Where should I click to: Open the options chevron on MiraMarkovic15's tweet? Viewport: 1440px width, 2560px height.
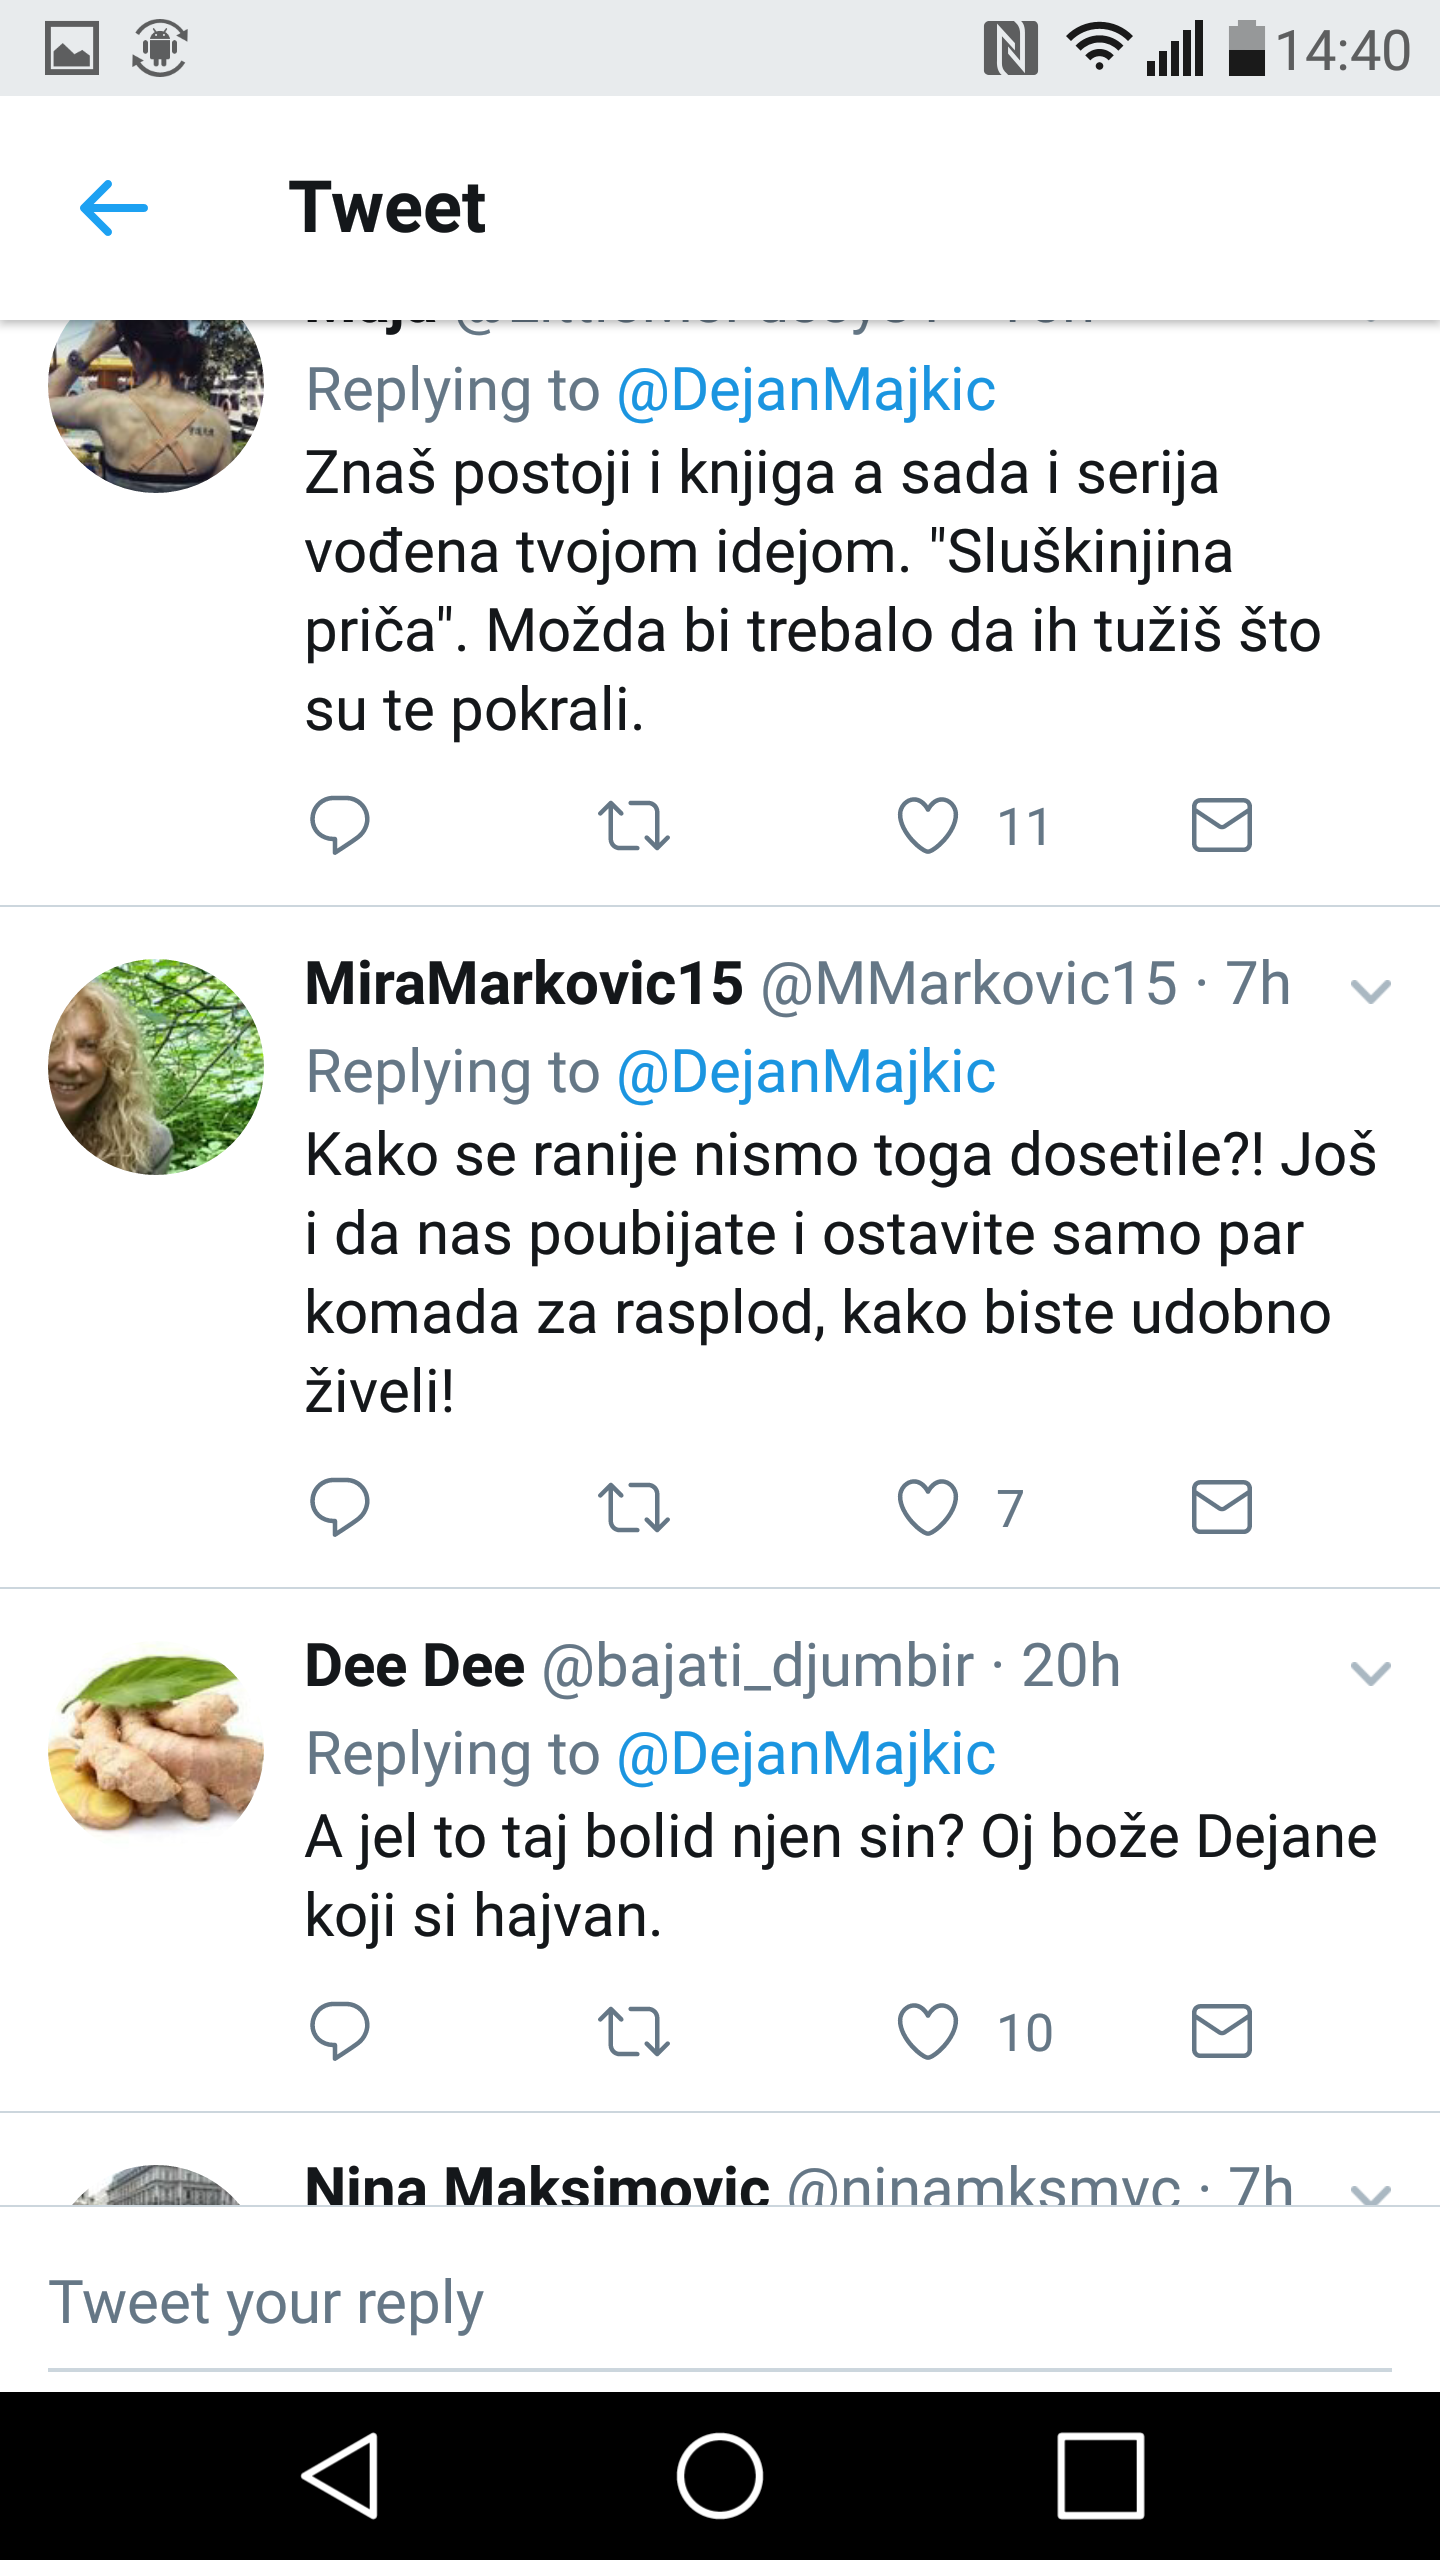pyautogui.click(x=1370, y=992)
